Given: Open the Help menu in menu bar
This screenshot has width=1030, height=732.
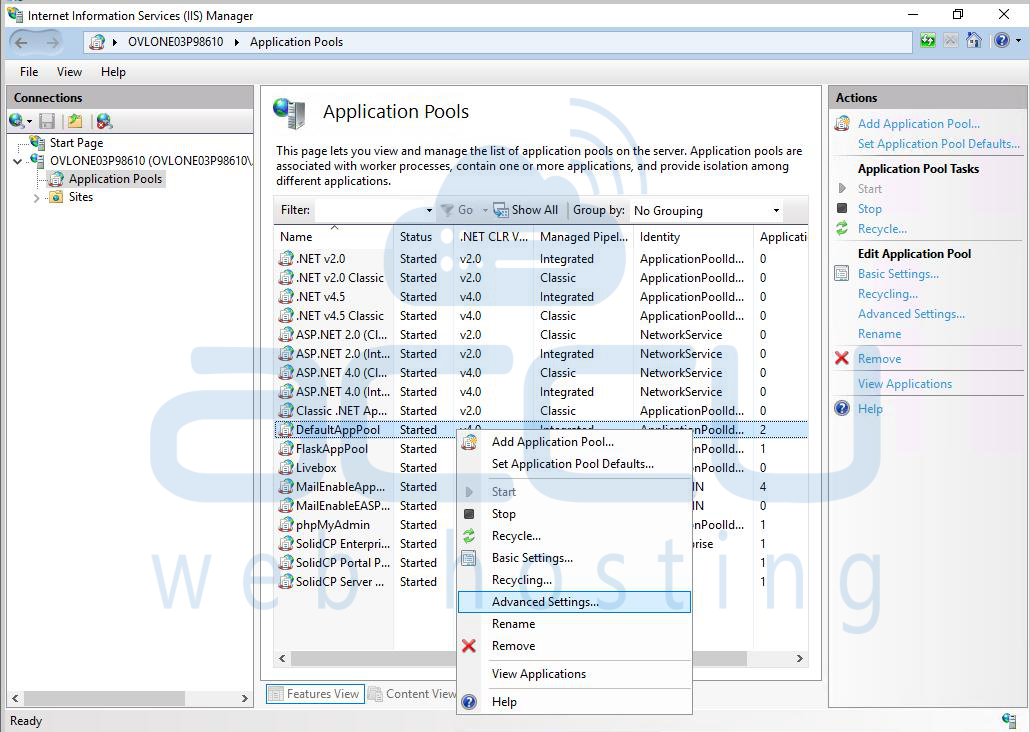Looking at the screenshot, I should pos(113,72).
